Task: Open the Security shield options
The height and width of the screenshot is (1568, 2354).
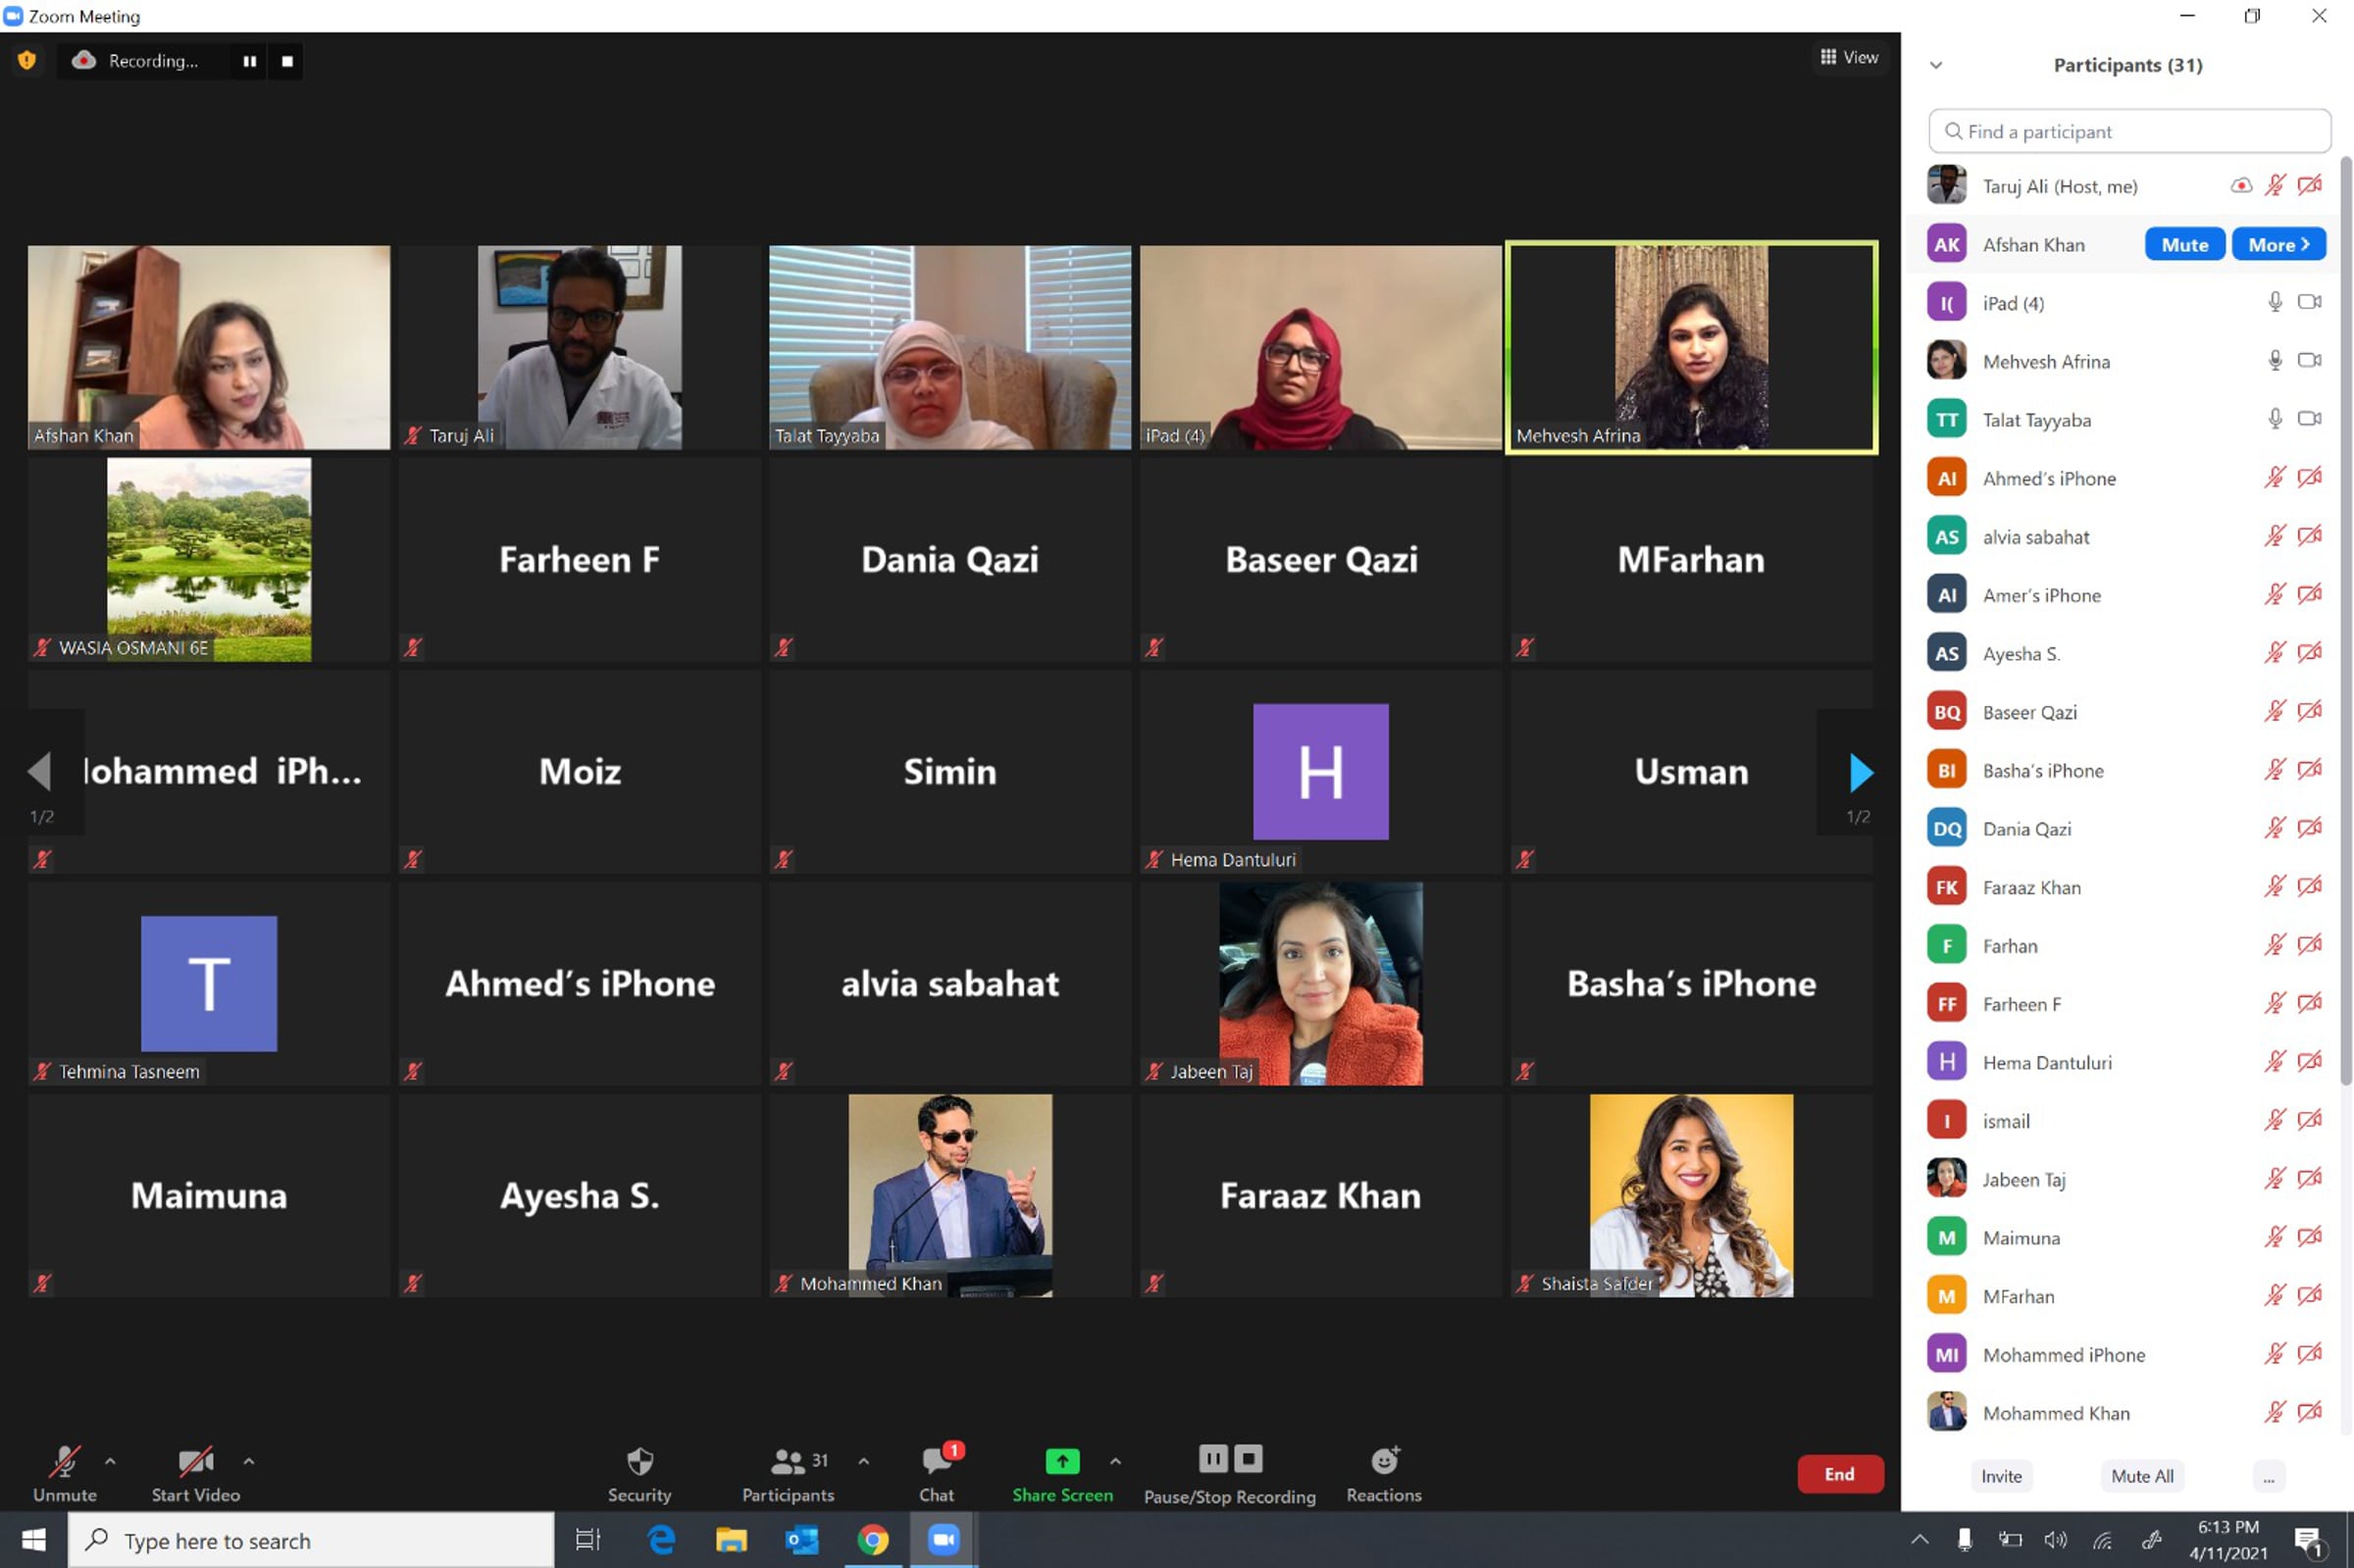Action: (639, 1472)
